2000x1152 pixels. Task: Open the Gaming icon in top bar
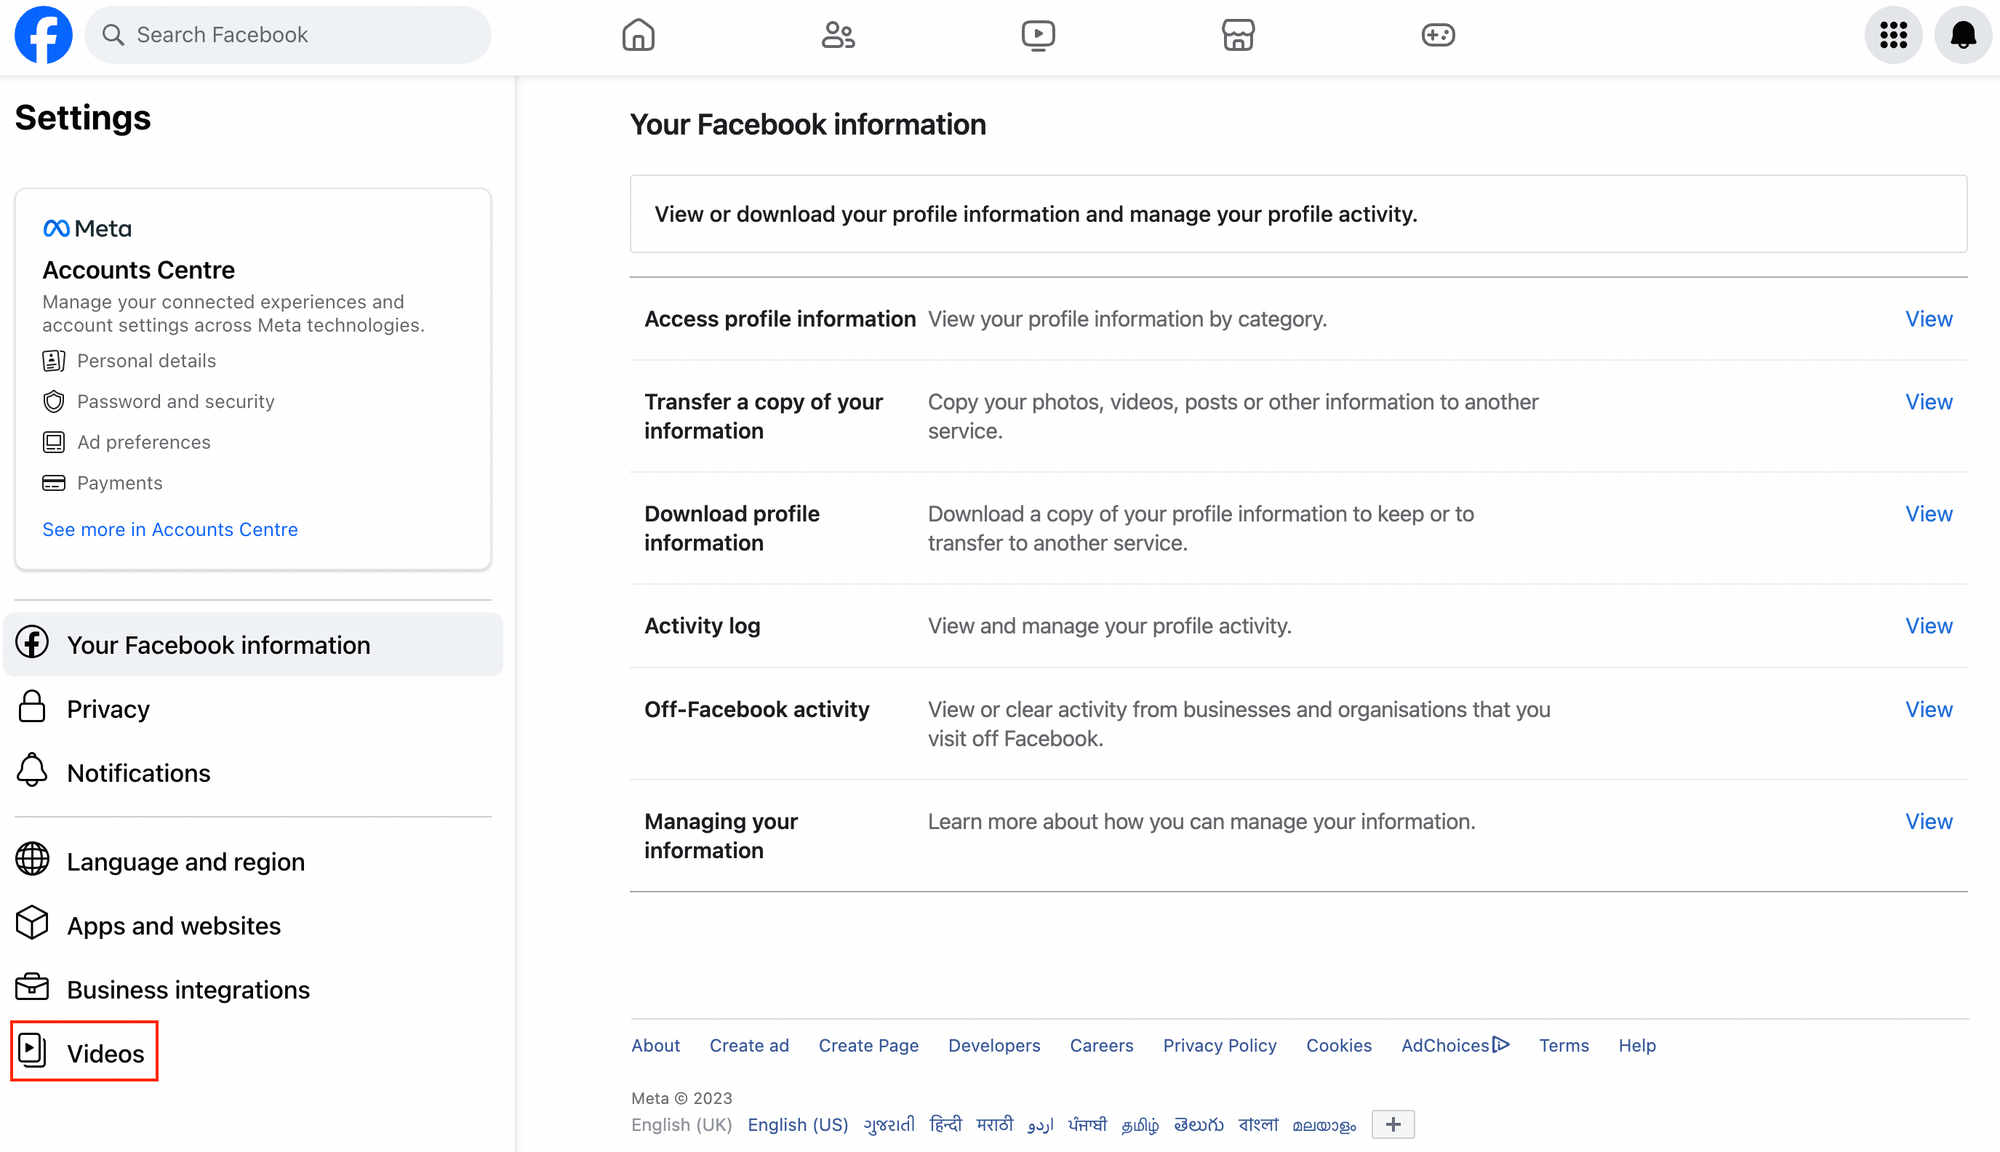(1438, 35)
